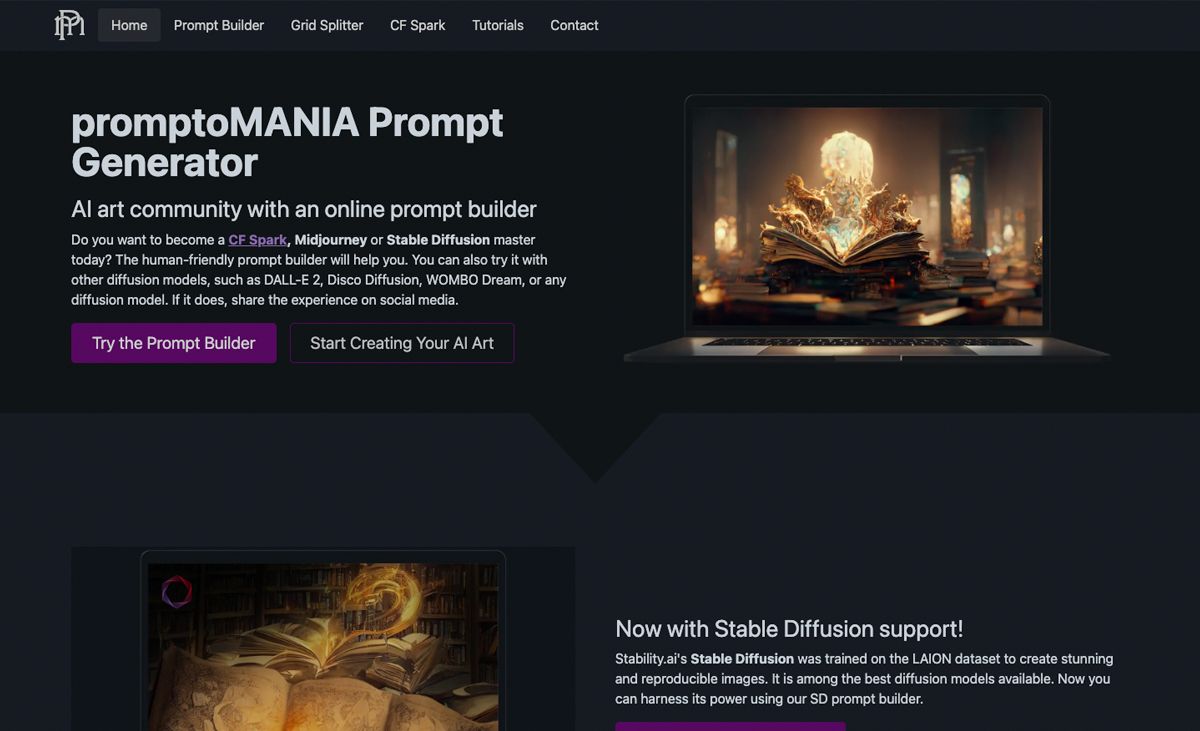The height and width of the screenshot is (731, 1200).
Task: Click bold Stable Diffusion text in Stability.ai paragraph
Action: coord(742,659)
